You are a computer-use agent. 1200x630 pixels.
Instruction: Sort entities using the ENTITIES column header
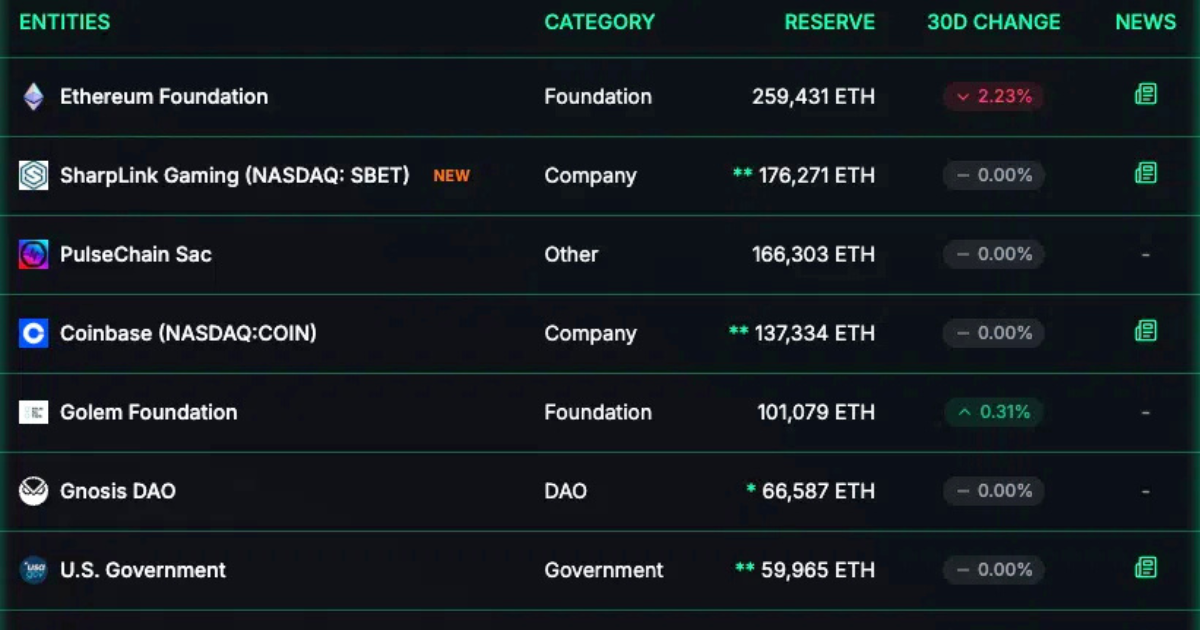pos(64,22)
